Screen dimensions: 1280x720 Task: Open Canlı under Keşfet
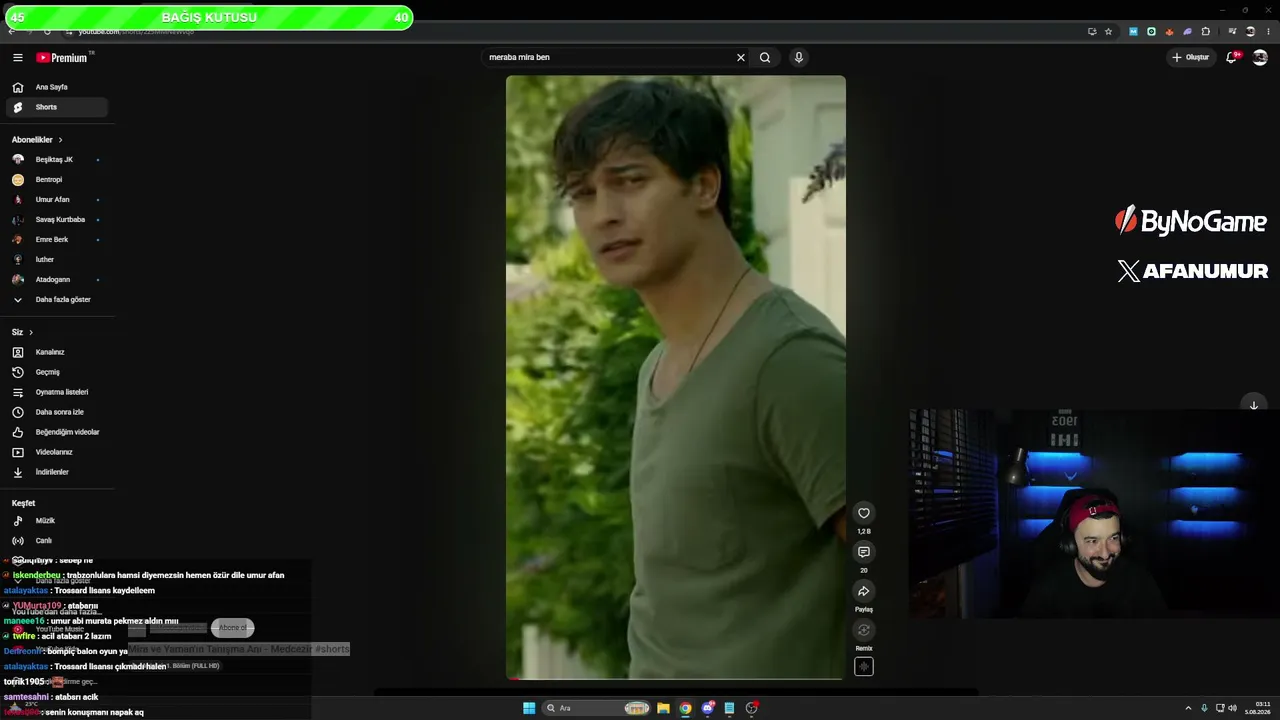(57, 541)
